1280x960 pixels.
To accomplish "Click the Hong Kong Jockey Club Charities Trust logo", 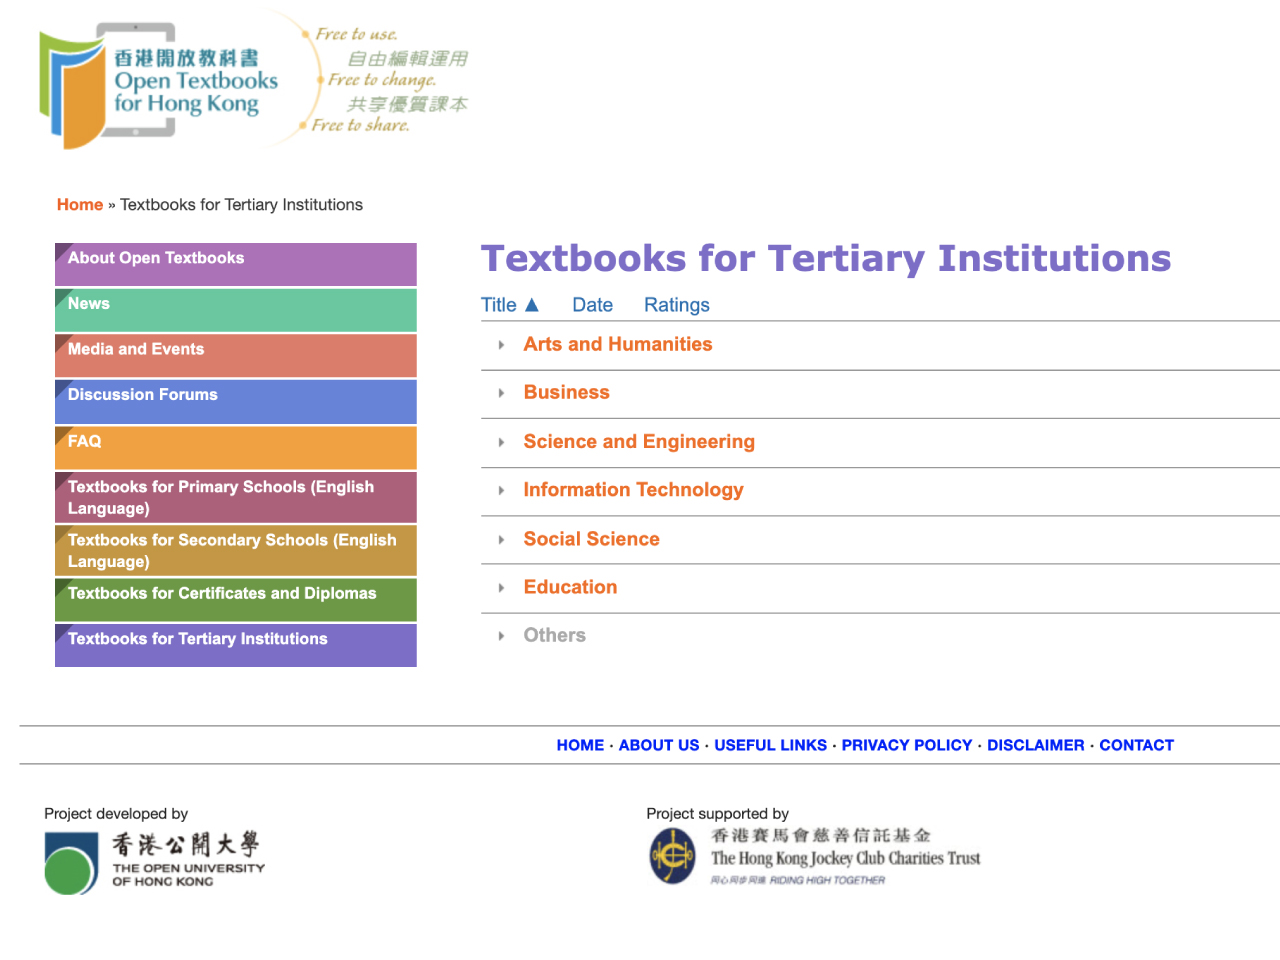I will 815,856.
